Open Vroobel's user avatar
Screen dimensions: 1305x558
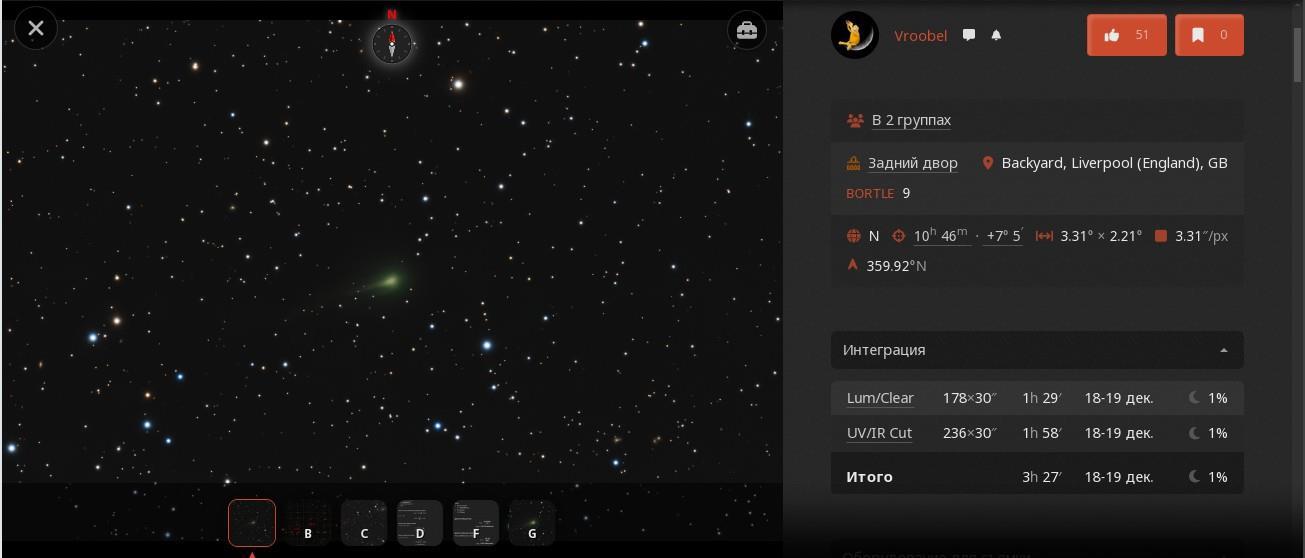[855, 35]
